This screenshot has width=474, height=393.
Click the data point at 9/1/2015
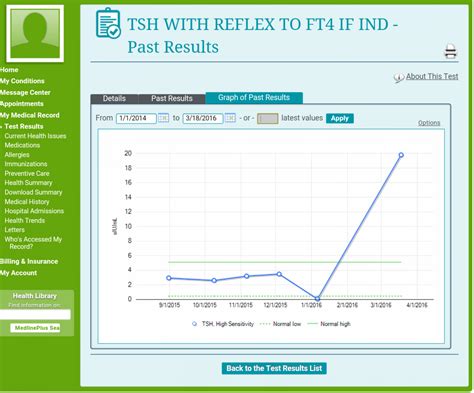(169, 278)
